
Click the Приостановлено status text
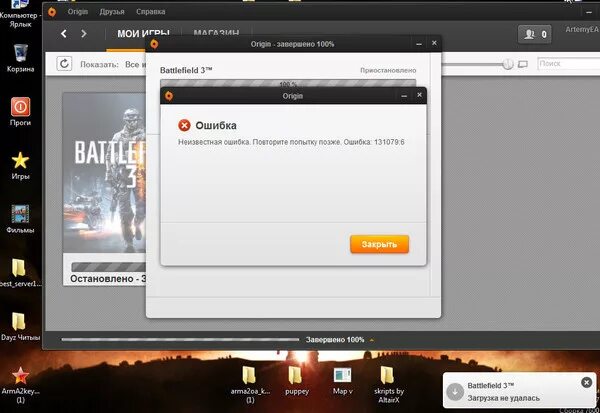(x=388, y=70)
